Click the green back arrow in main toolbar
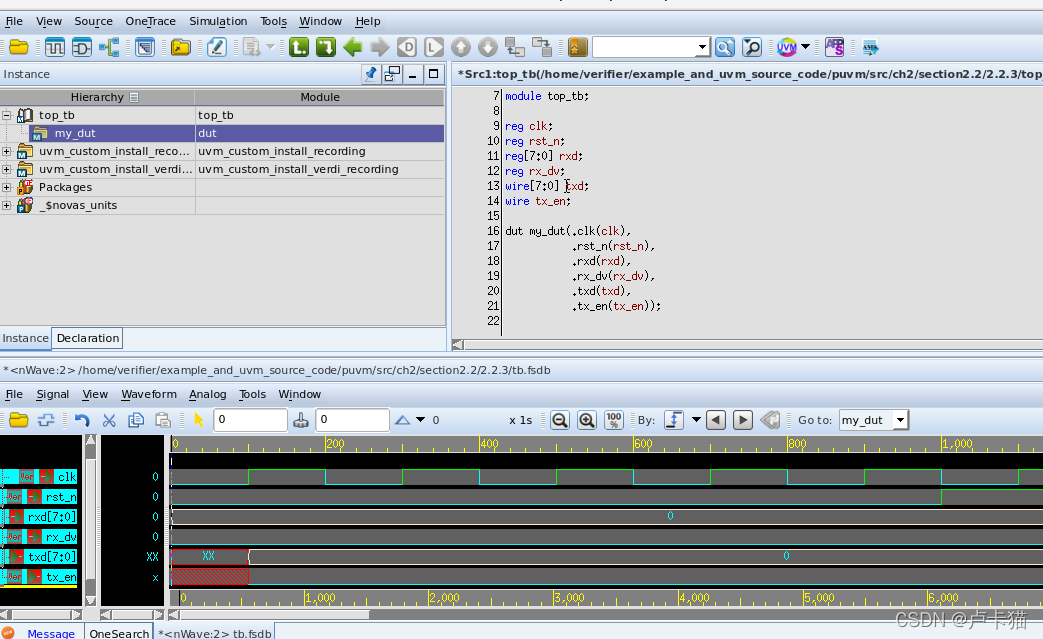Screen dimensions: 1043x639 [352, 47]
